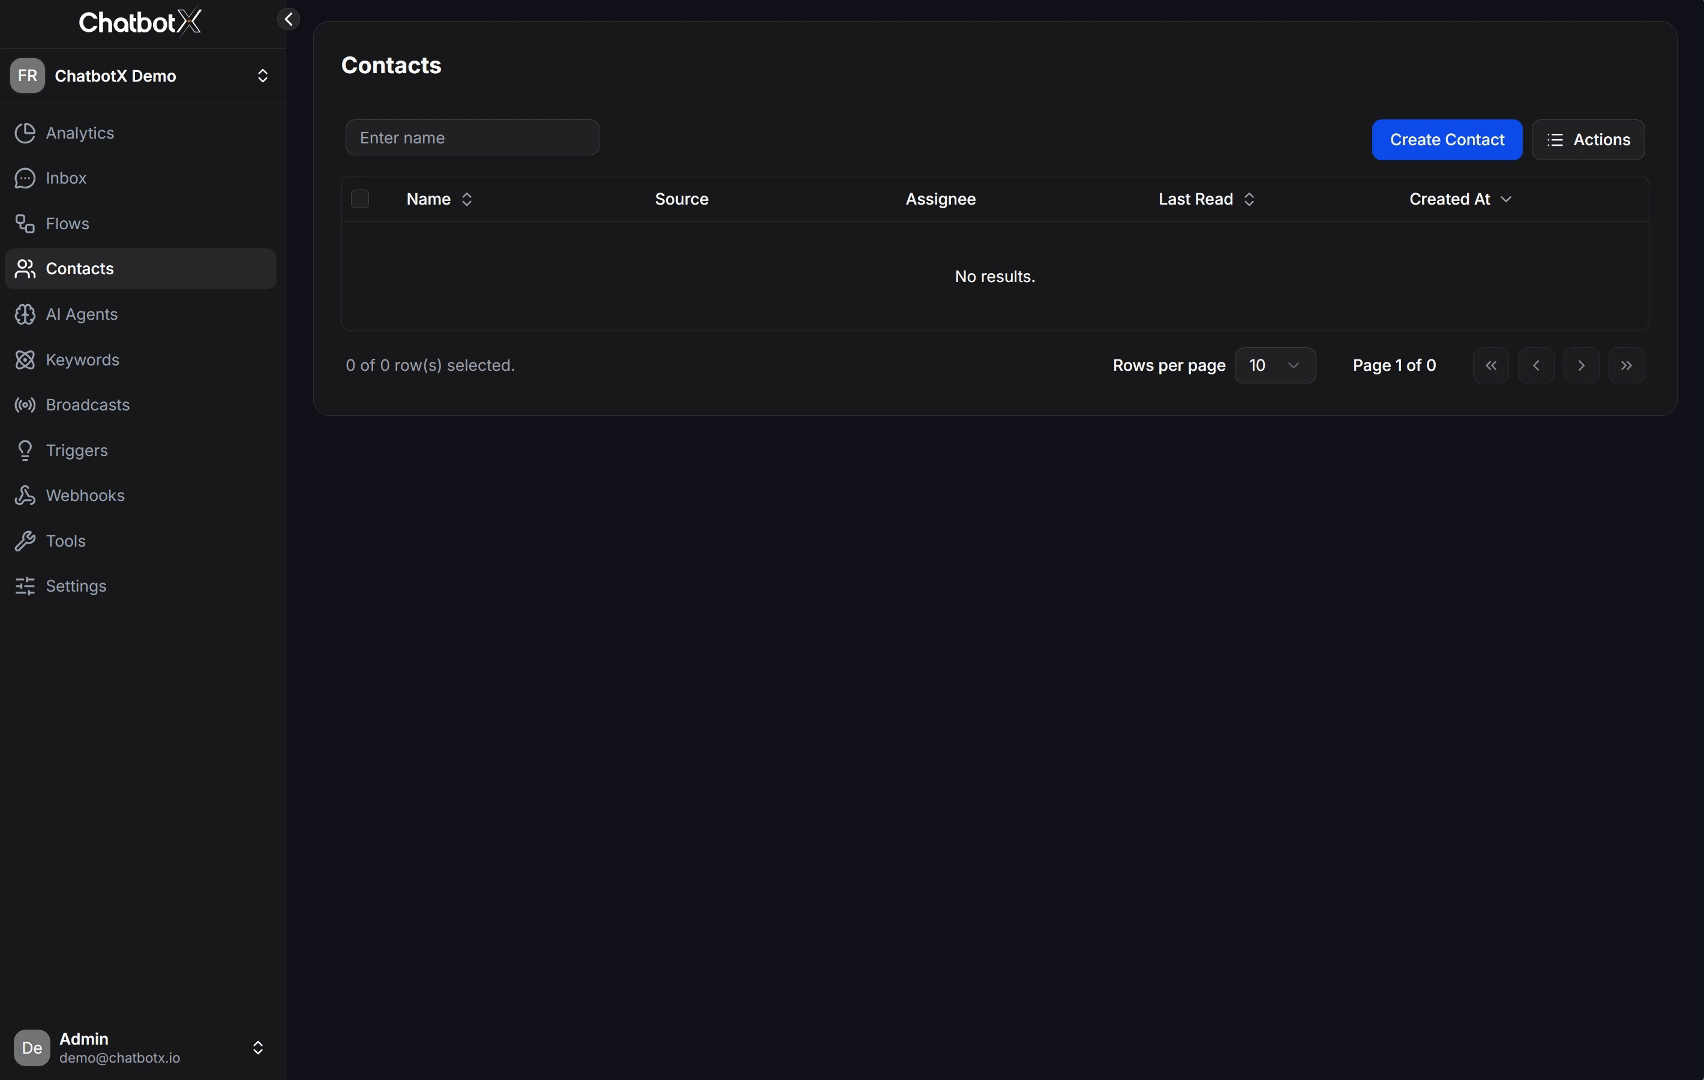Click the AI Agents icon
This screenshot has width=1704, height=1080.
(x=24, y=313)
